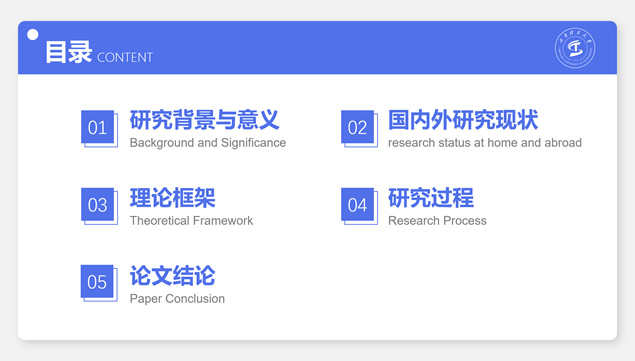Open section 研究背景与意义

[204, 120]
